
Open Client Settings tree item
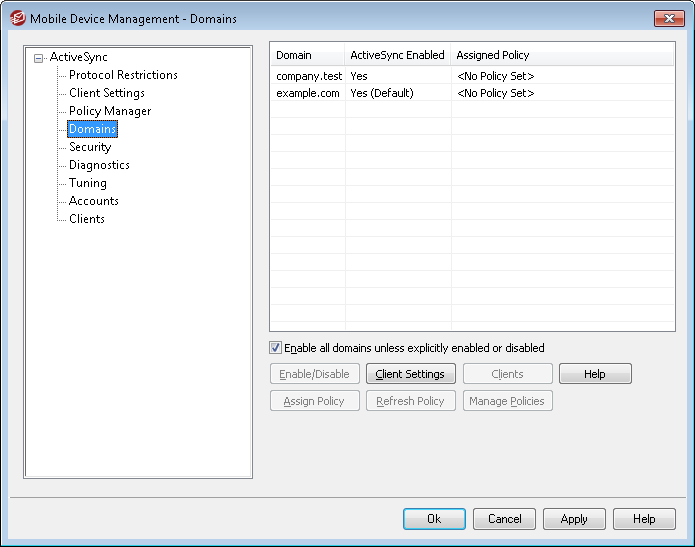(106, 93)
